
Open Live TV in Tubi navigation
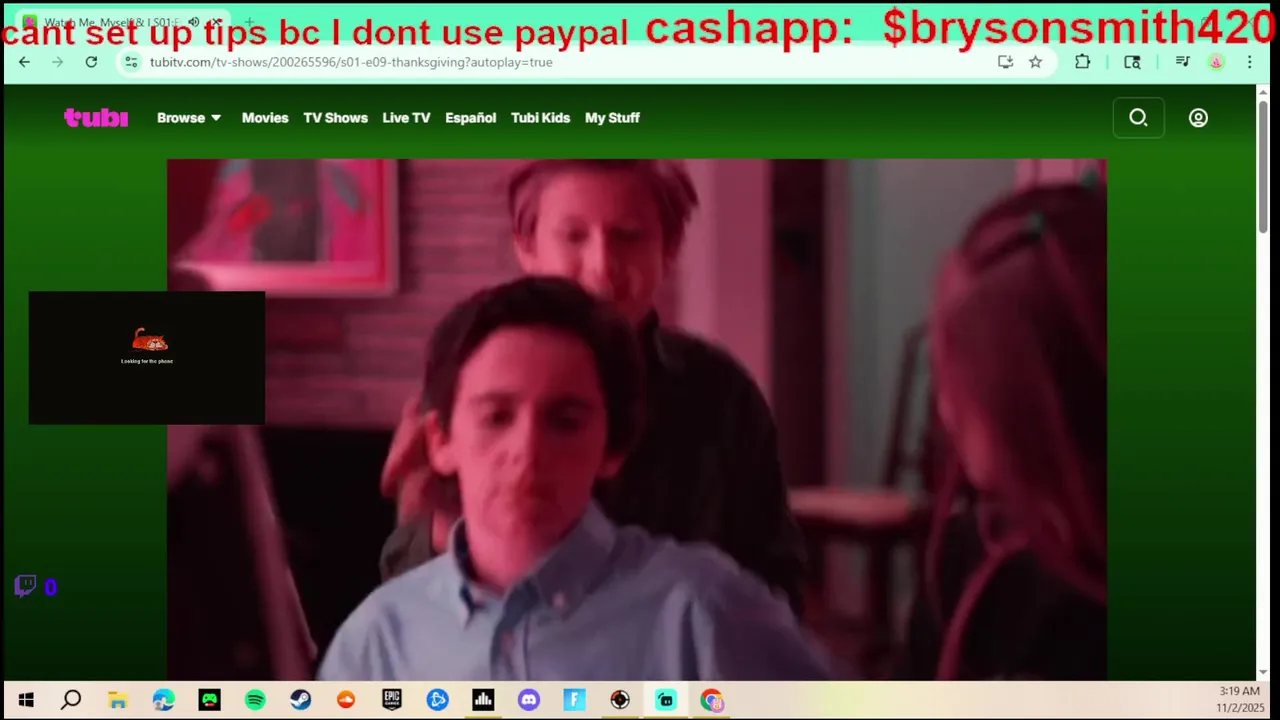pyautogui.click(x=406, y=118)
